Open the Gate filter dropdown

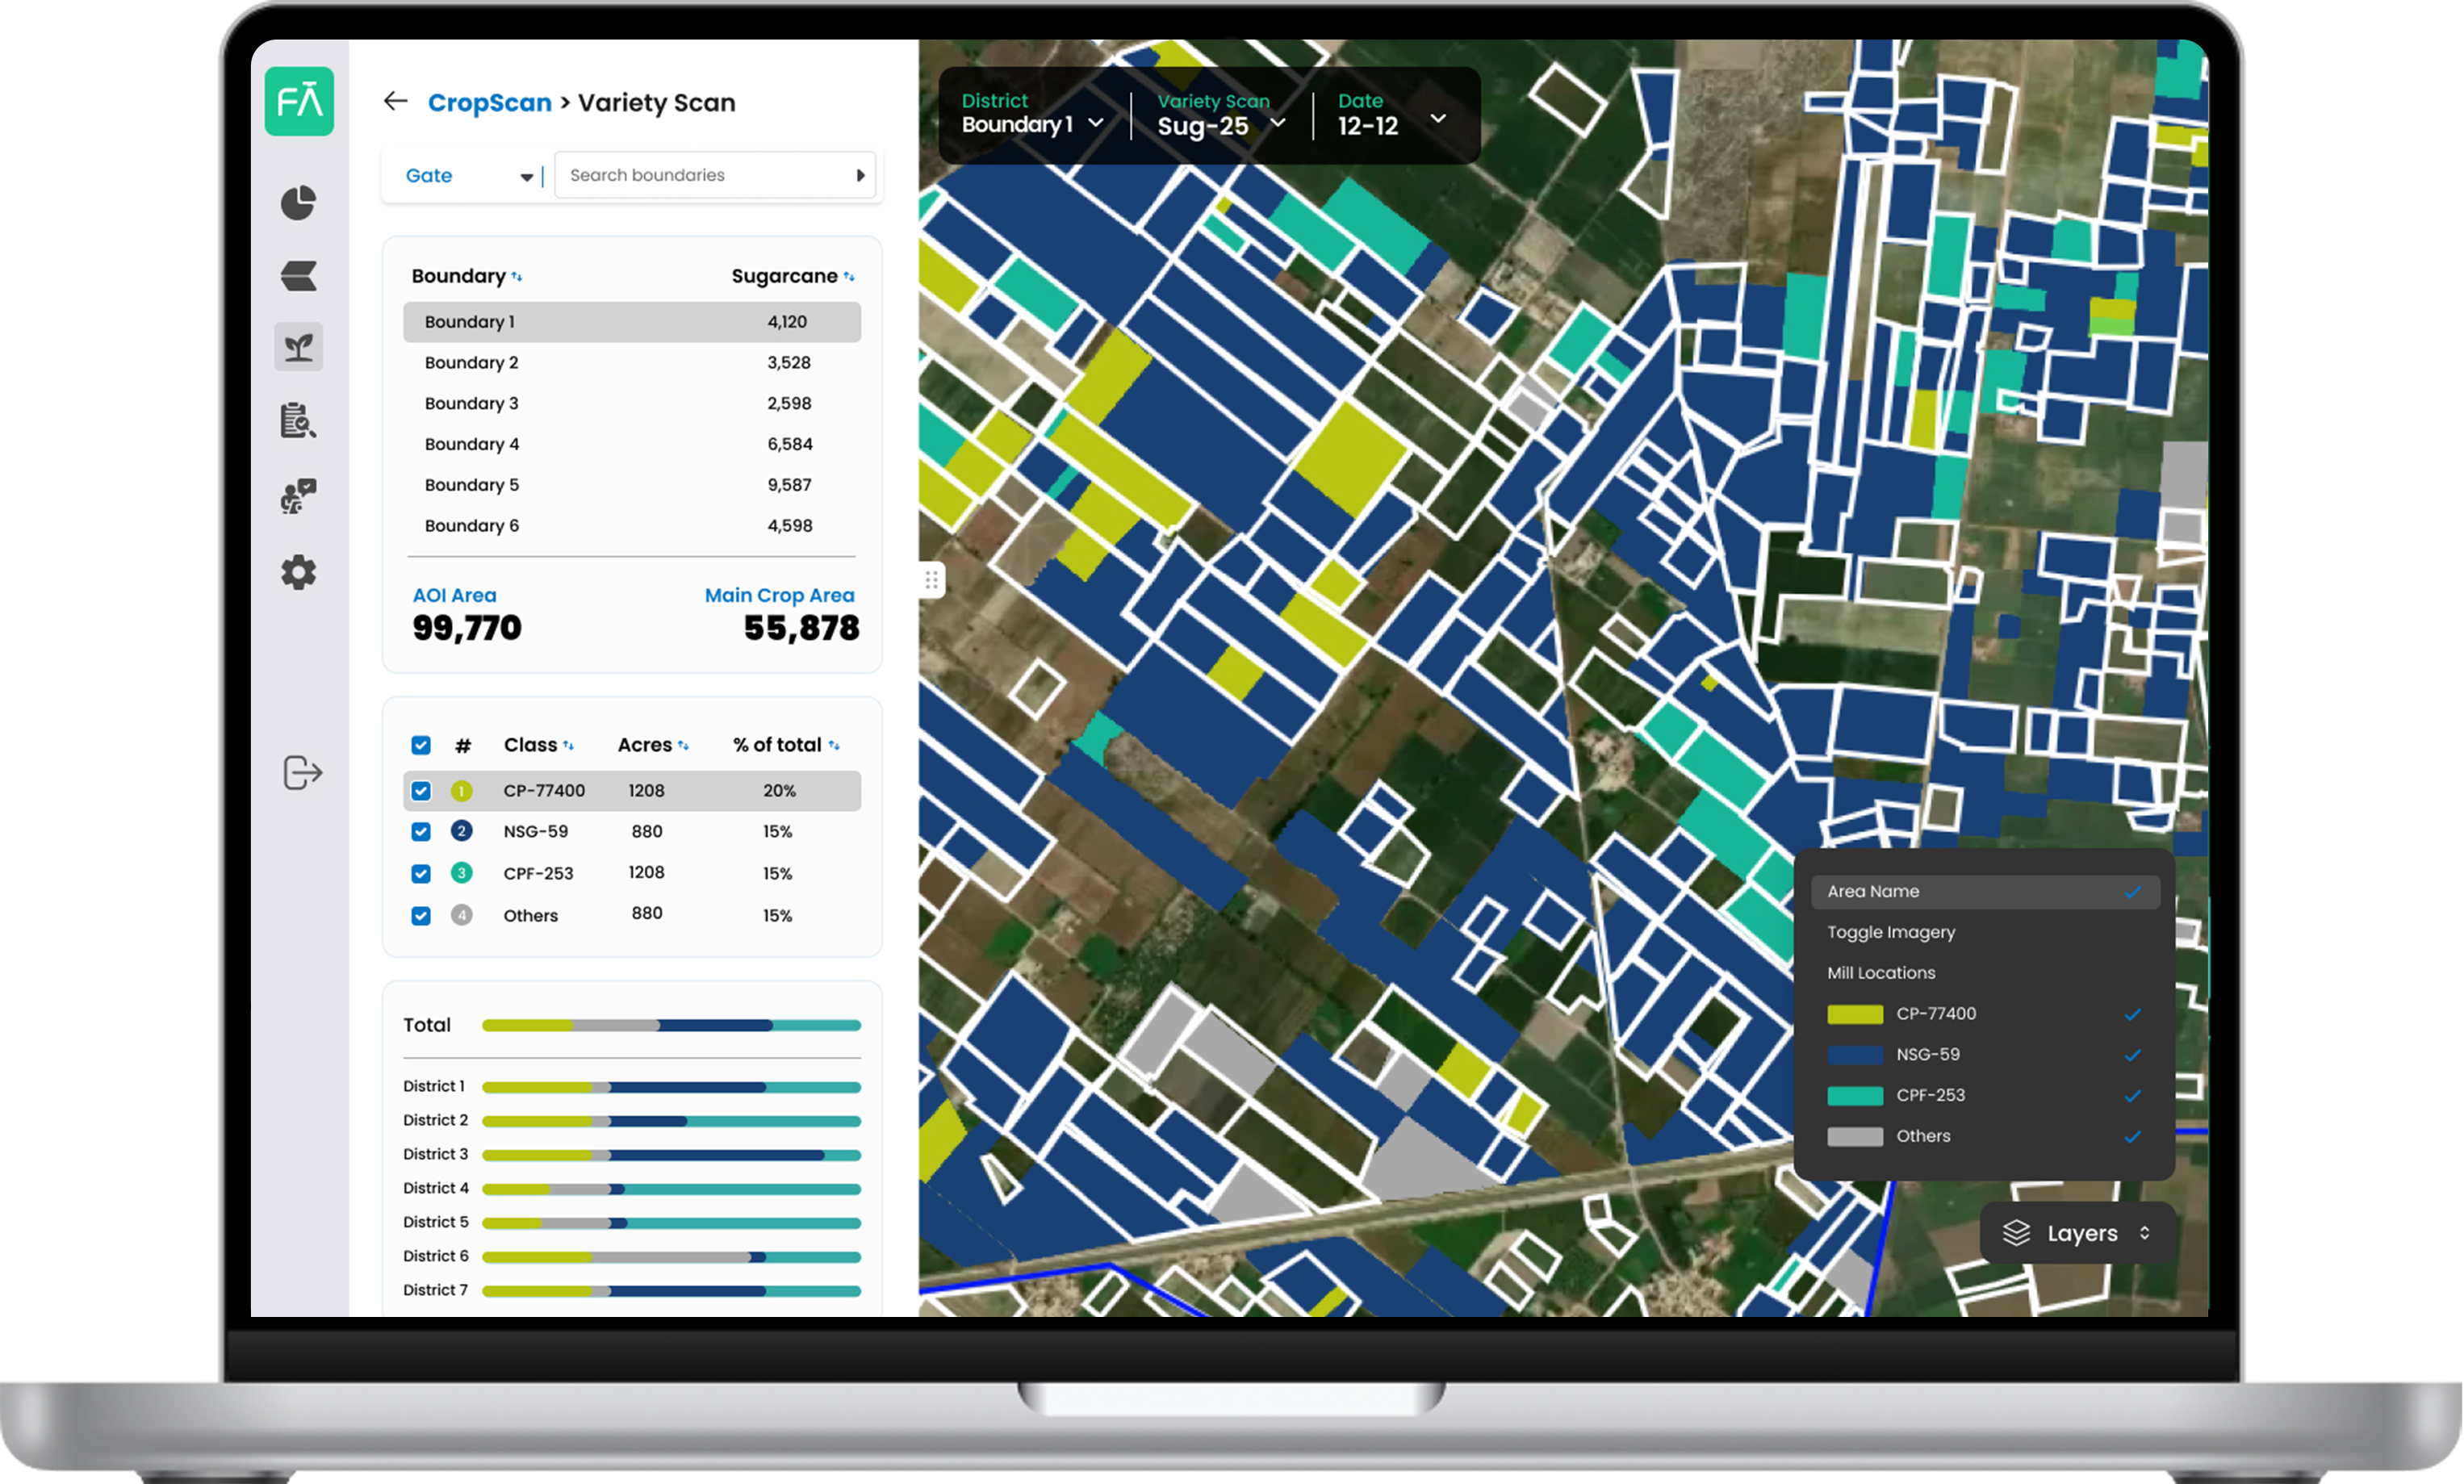click(x=468, y=176)
